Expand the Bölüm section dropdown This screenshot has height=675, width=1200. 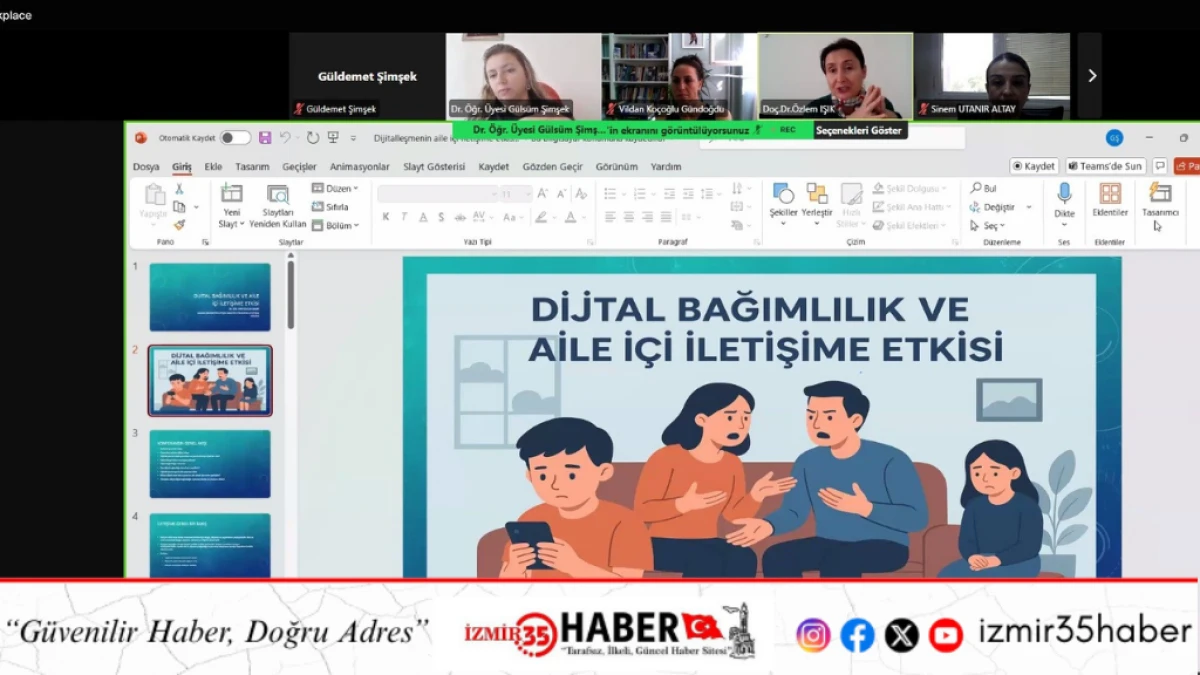(335, 226)
